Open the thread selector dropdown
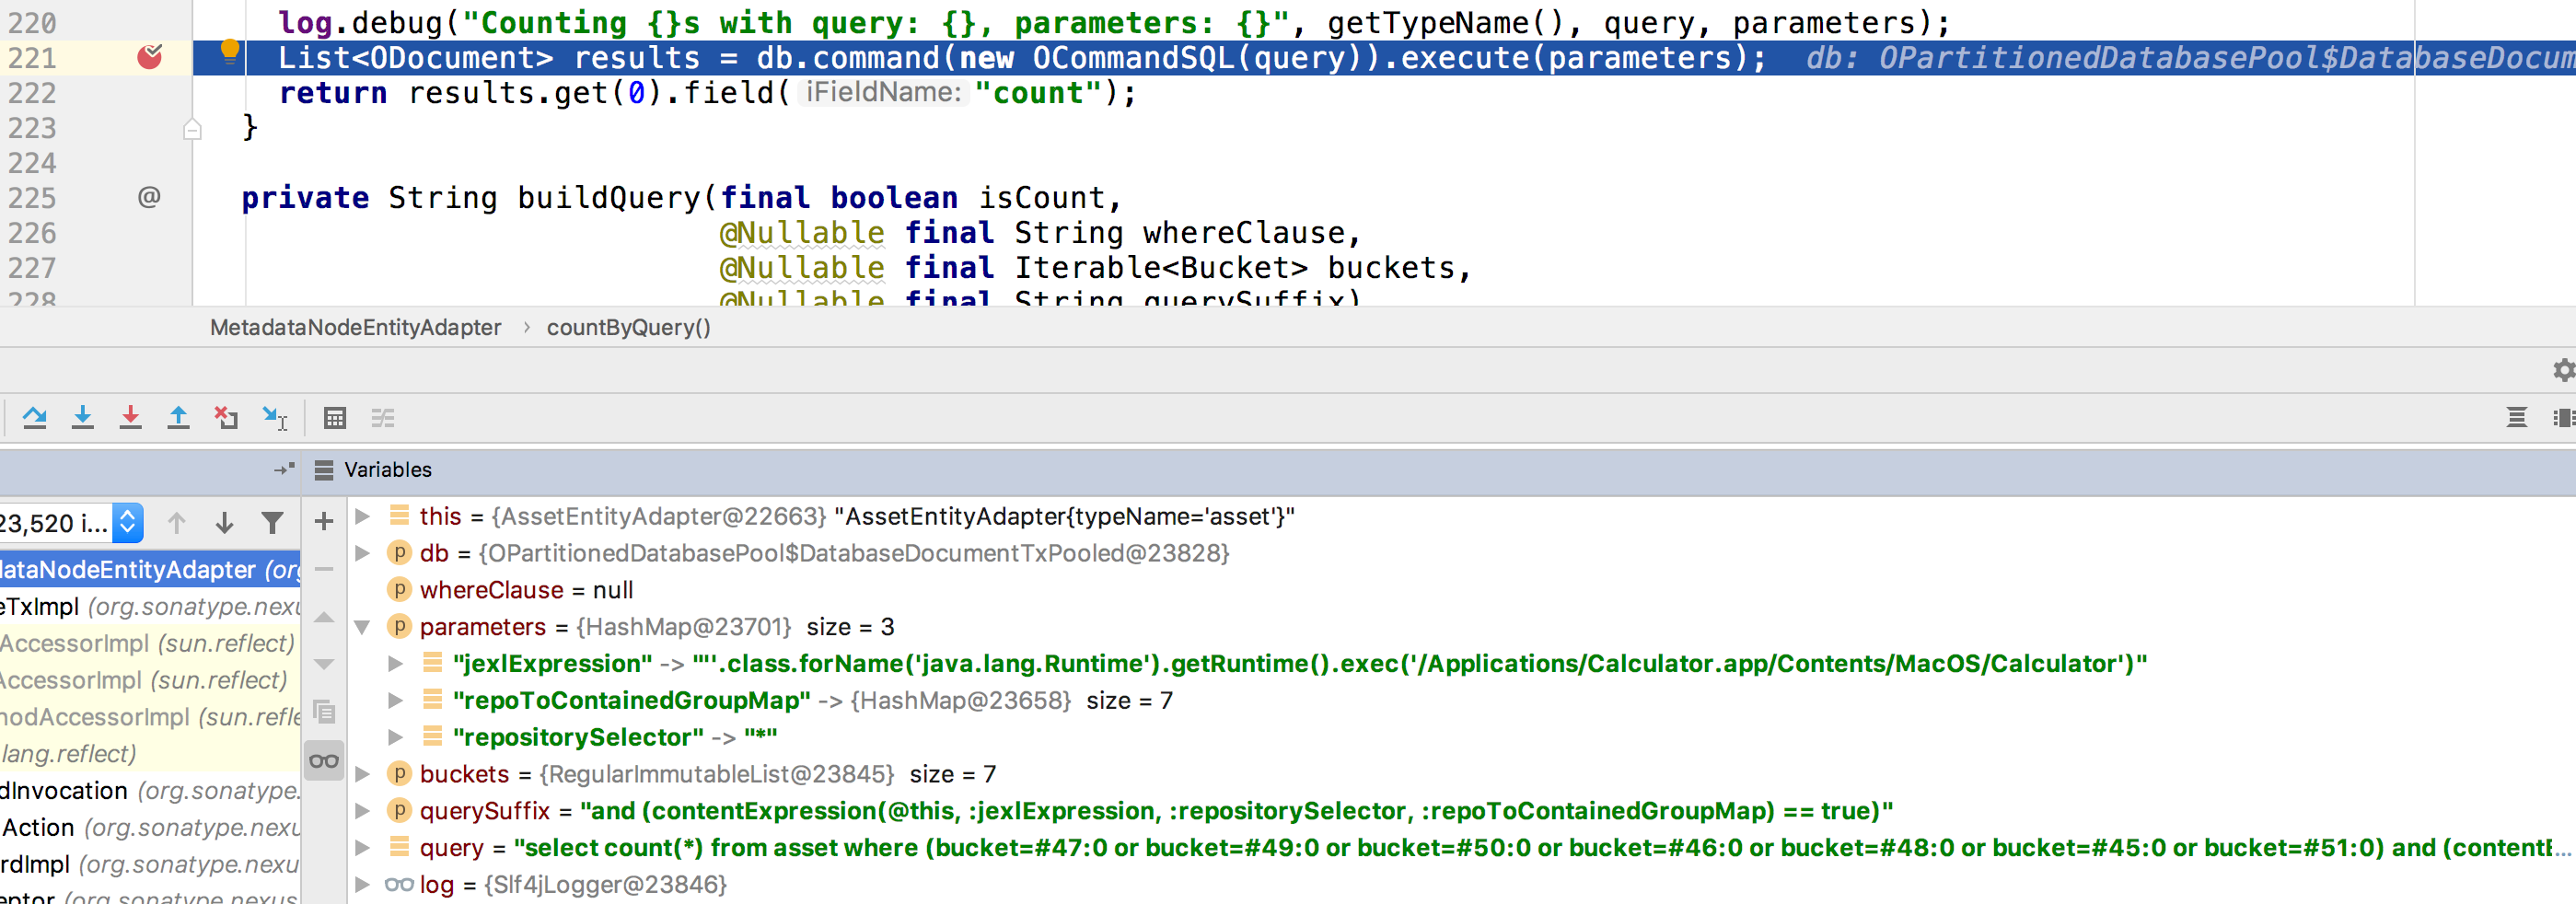Image resolution: width=2576 pixels, height=904 pixels. [x=127, y=523]
